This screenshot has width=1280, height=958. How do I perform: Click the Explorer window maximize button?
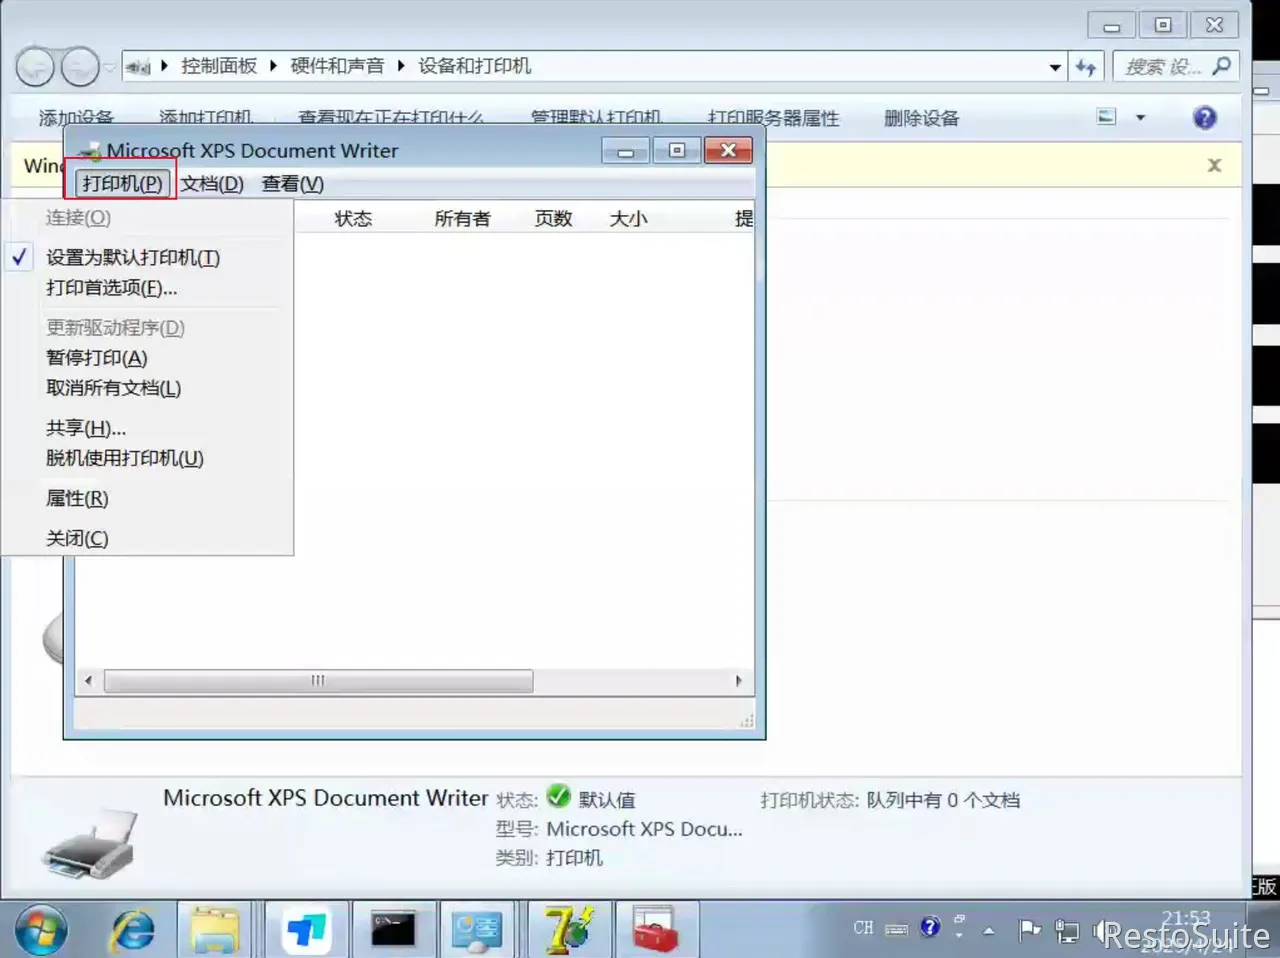1163,25
